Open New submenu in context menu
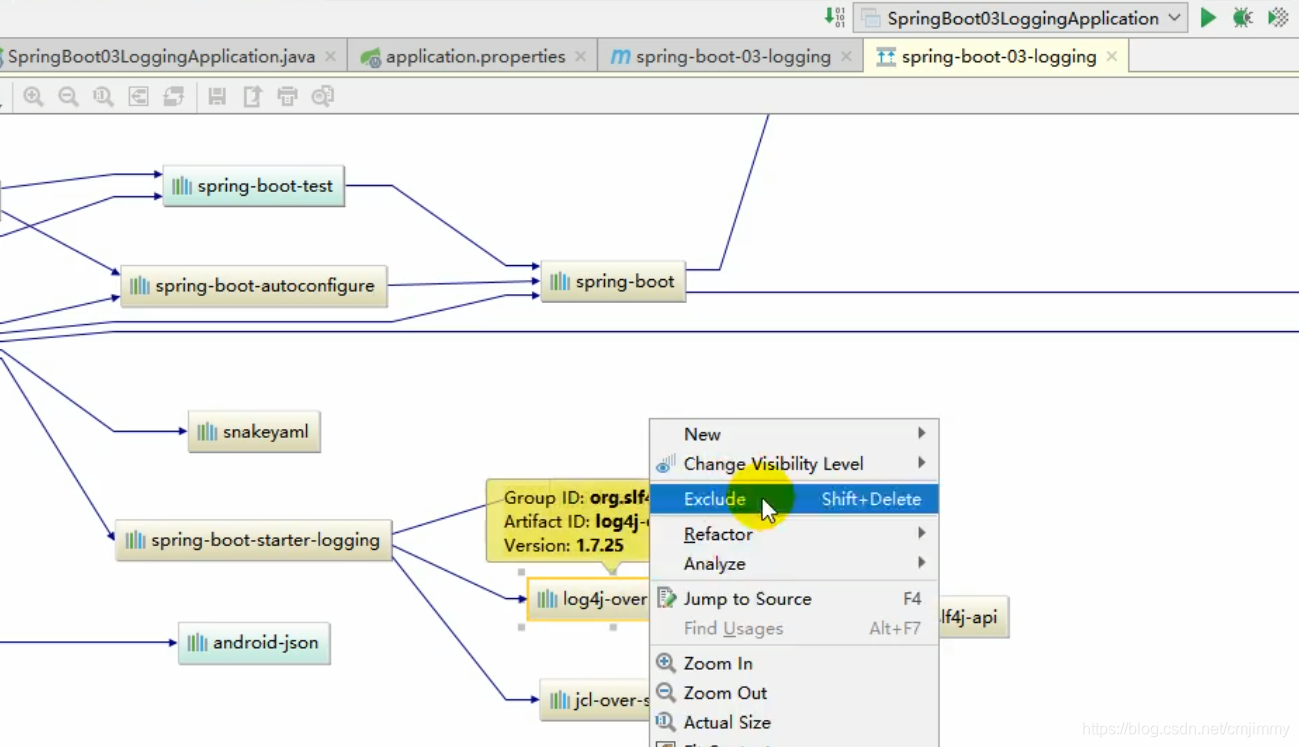Viewport: 1299px width, 747px height. [x=794, y=434]
